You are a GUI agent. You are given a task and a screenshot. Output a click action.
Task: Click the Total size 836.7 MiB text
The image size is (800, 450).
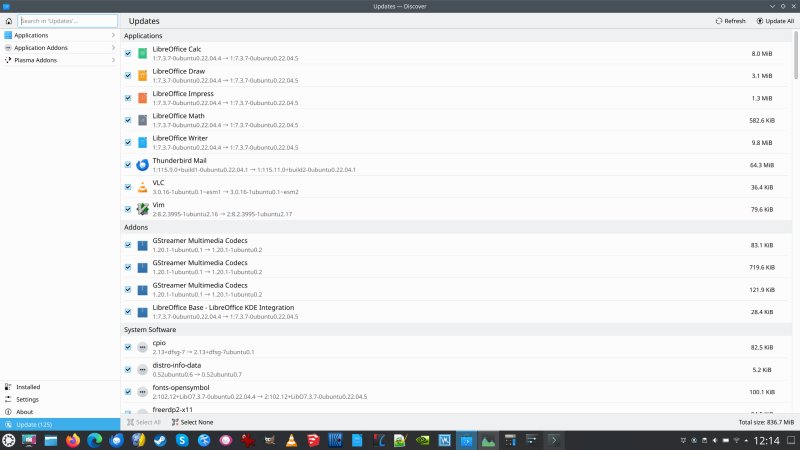click(766, 422)
